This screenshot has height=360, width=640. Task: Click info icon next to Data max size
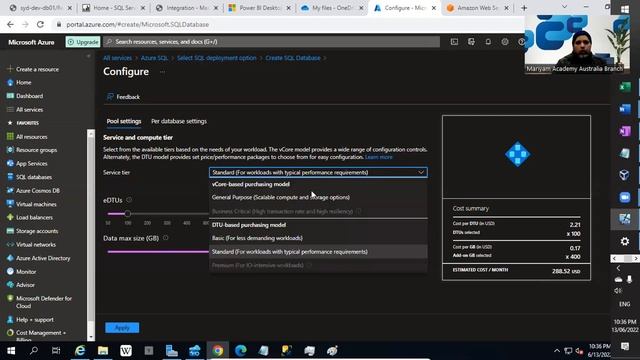[165, 238]
